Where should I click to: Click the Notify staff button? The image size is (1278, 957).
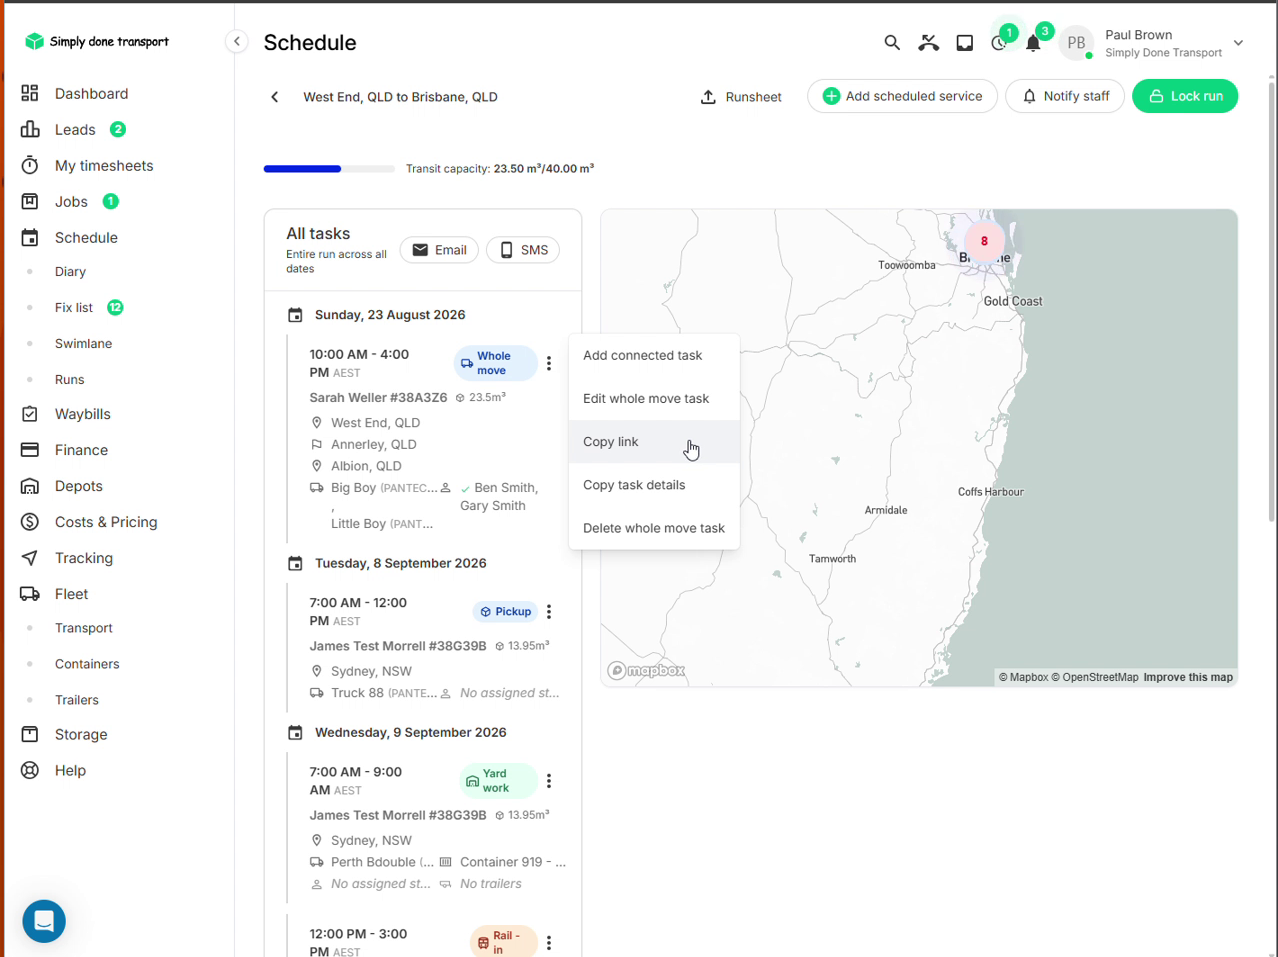[1065, 96]
